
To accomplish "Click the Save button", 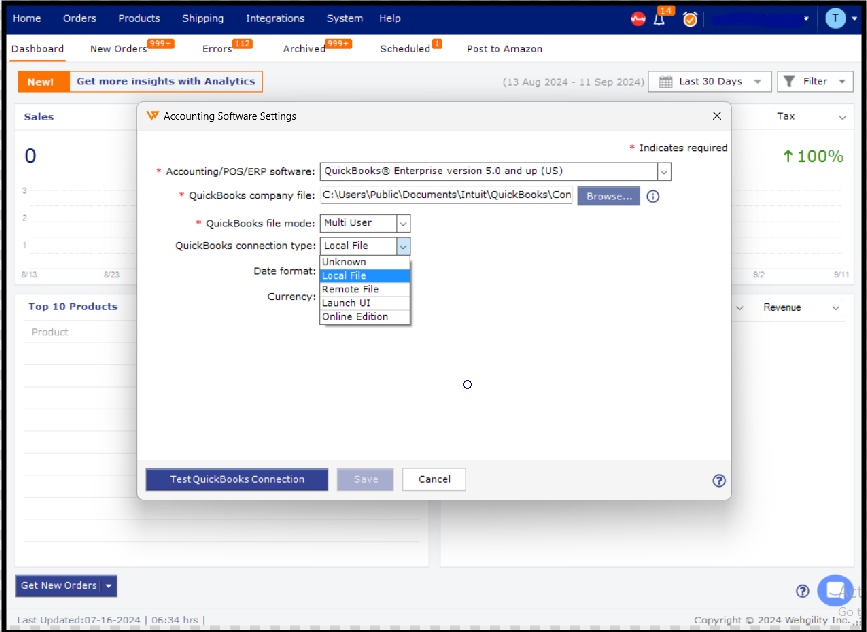I will pos(365,479).
